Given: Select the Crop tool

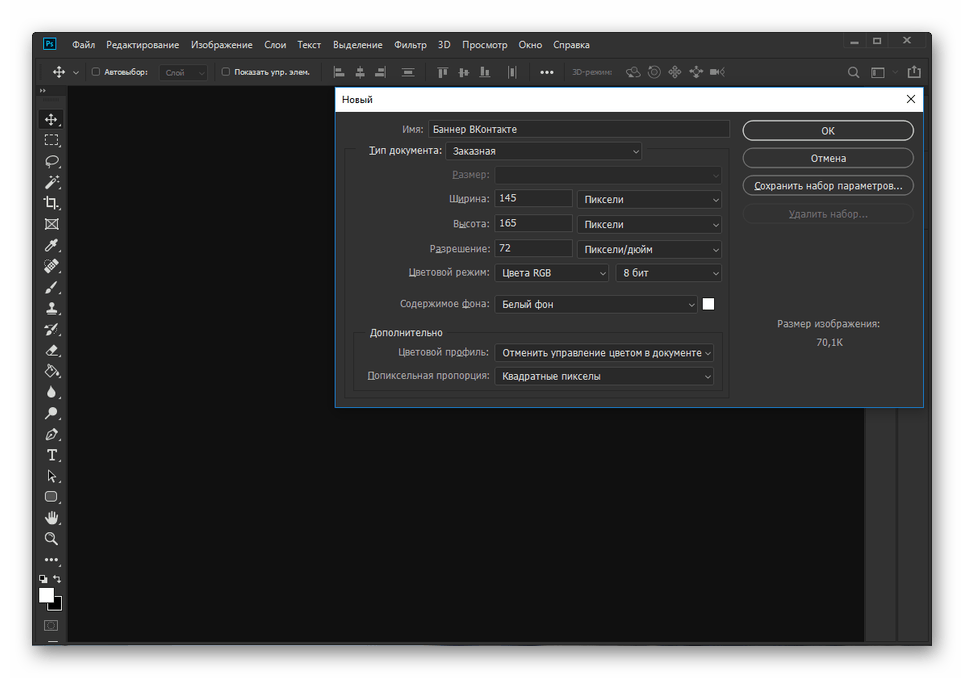Looking at the screenshot, I should pos(51,203).
